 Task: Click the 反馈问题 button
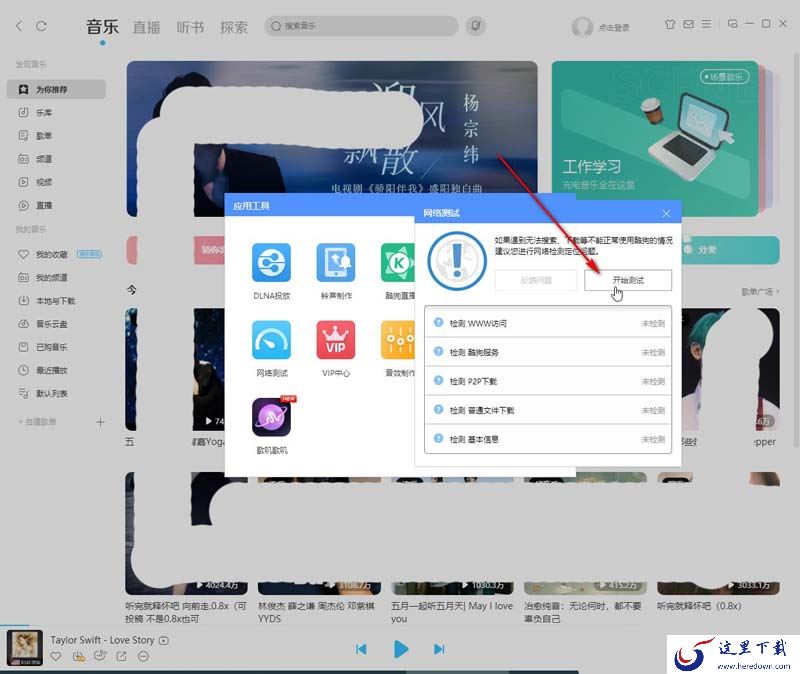pyautogui.click(x=536, y=280)
